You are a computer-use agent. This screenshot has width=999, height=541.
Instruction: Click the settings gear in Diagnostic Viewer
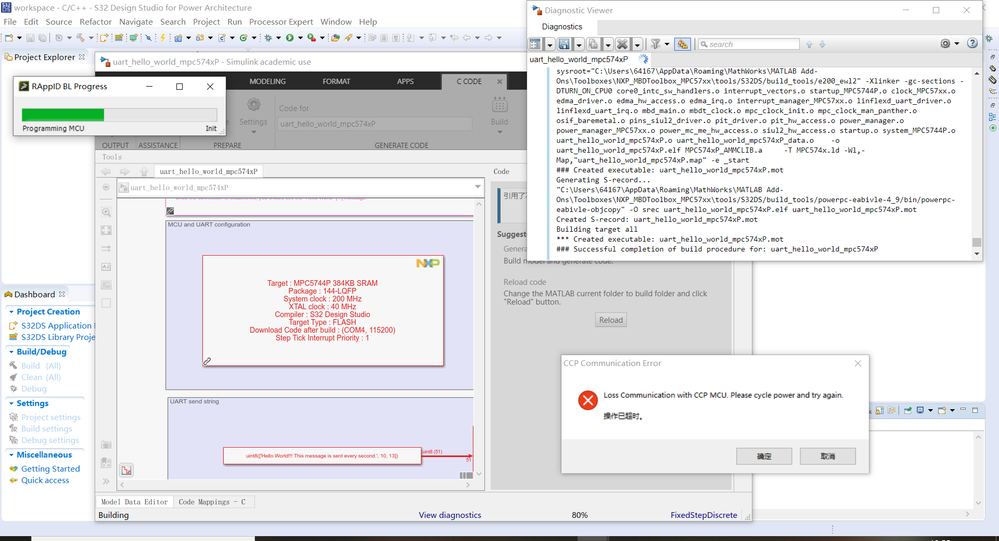[945, 43]
